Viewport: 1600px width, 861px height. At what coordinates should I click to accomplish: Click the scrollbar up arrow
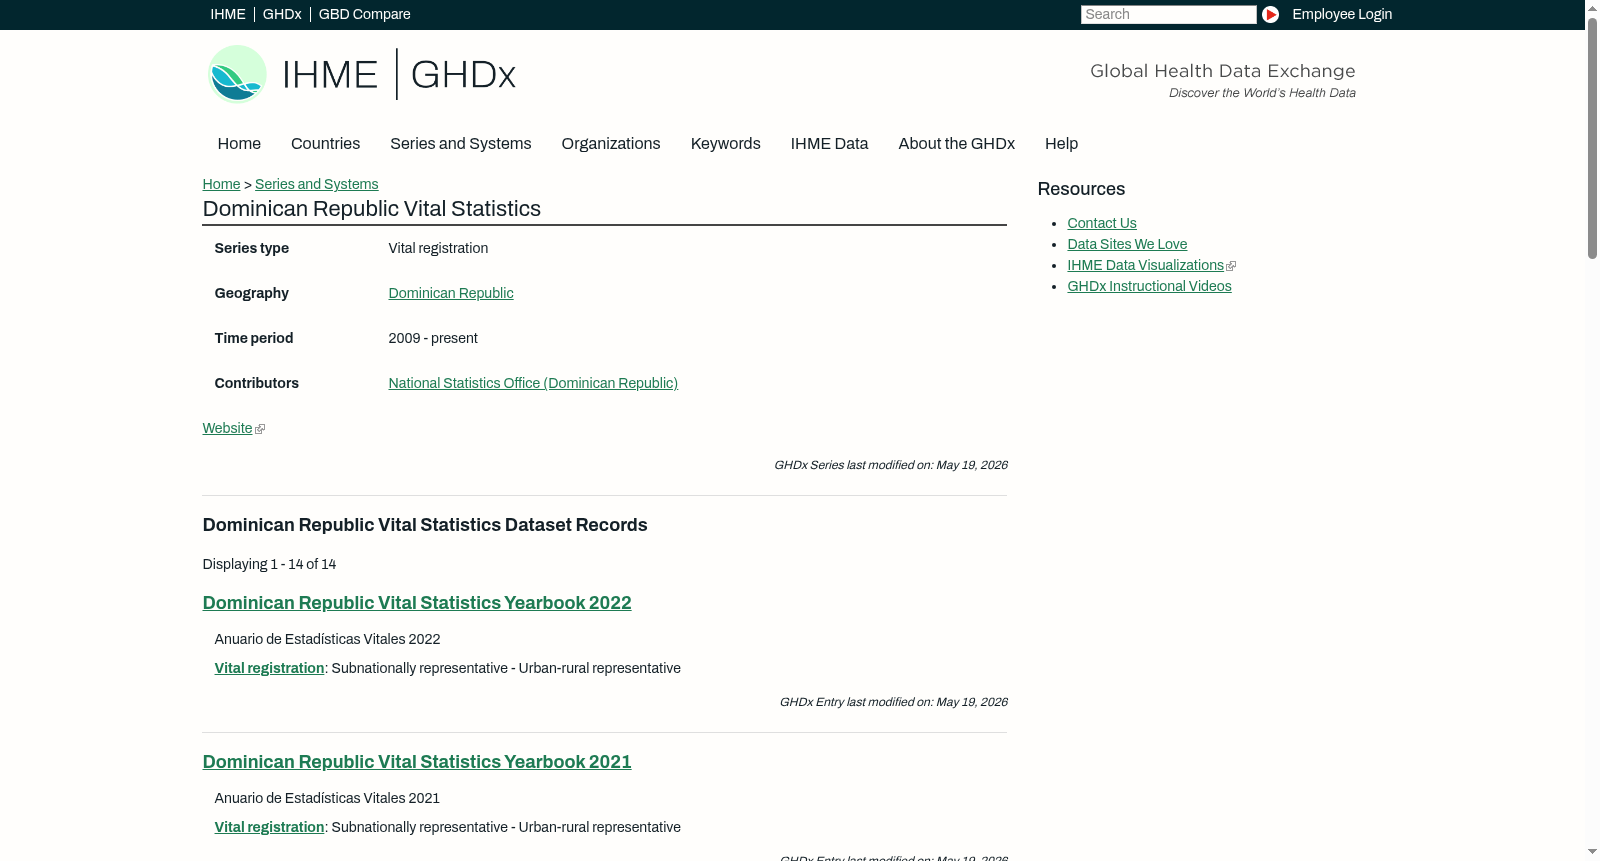tap(1592, 7)
